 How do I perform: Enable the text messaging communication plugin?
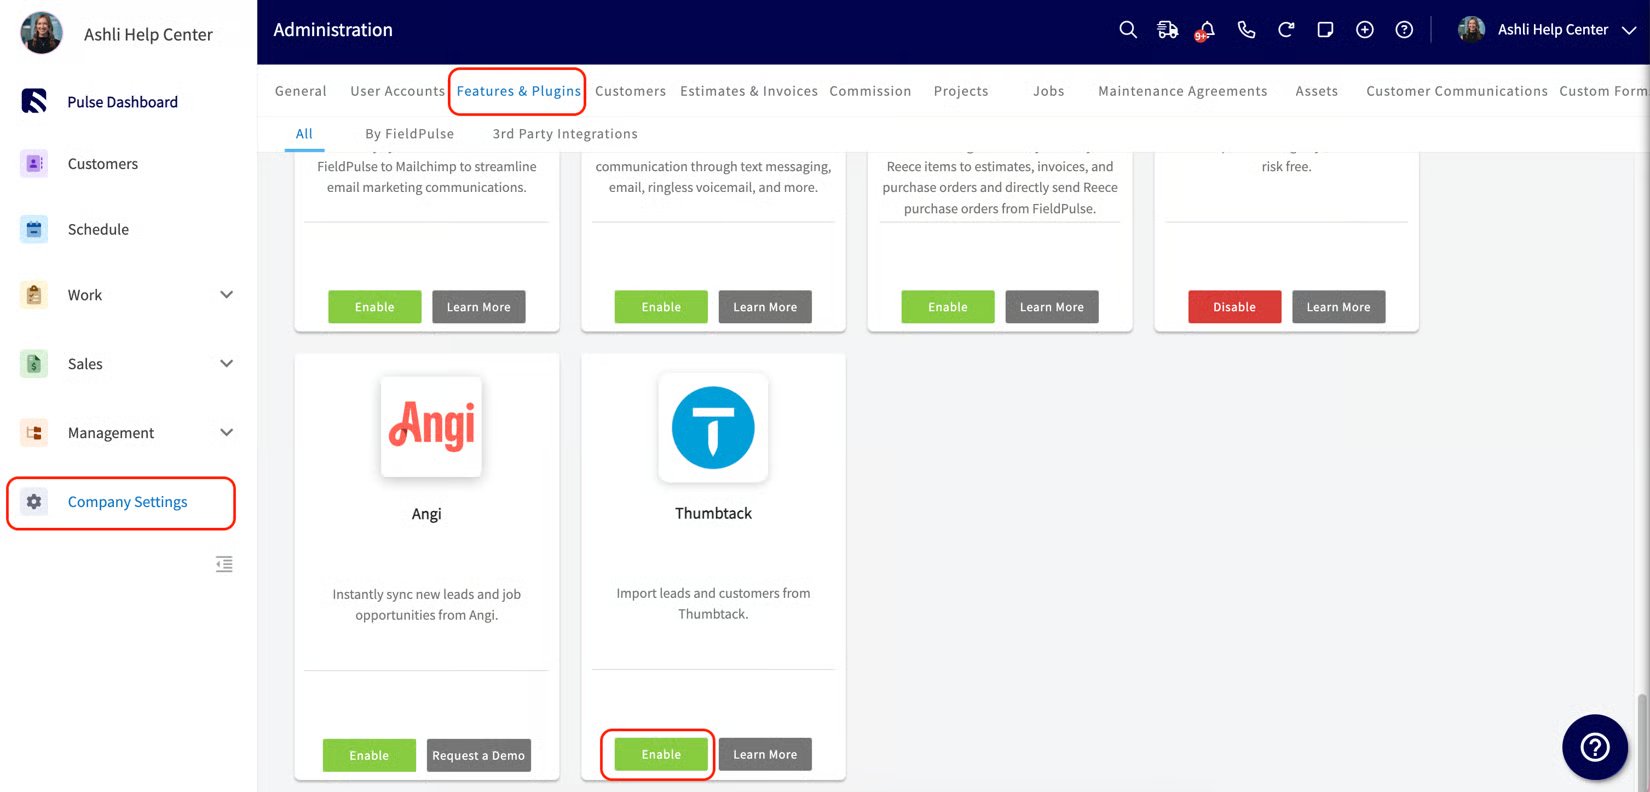pos(661,307)
